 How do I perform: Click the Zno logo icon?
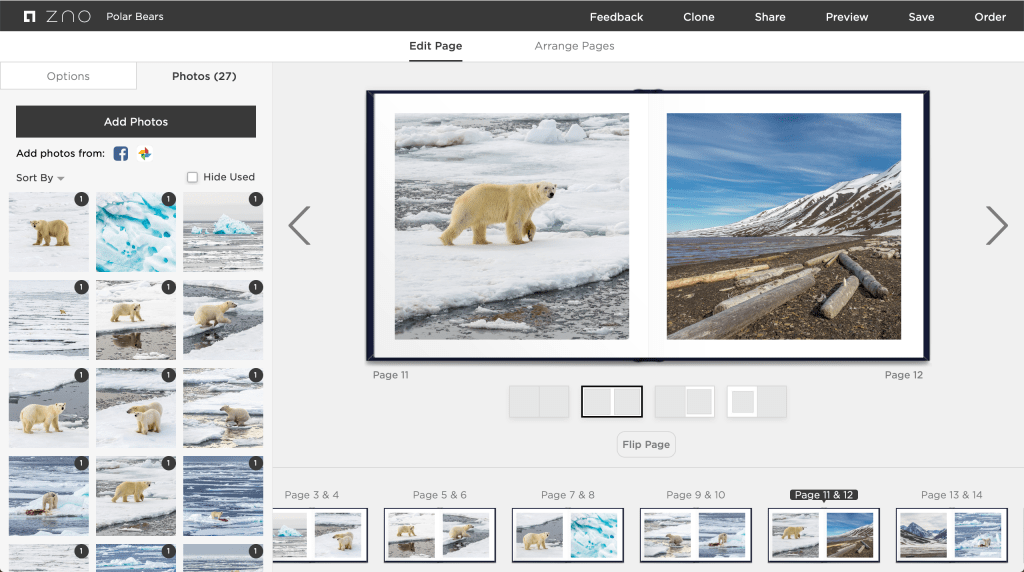tap(30, 17)
